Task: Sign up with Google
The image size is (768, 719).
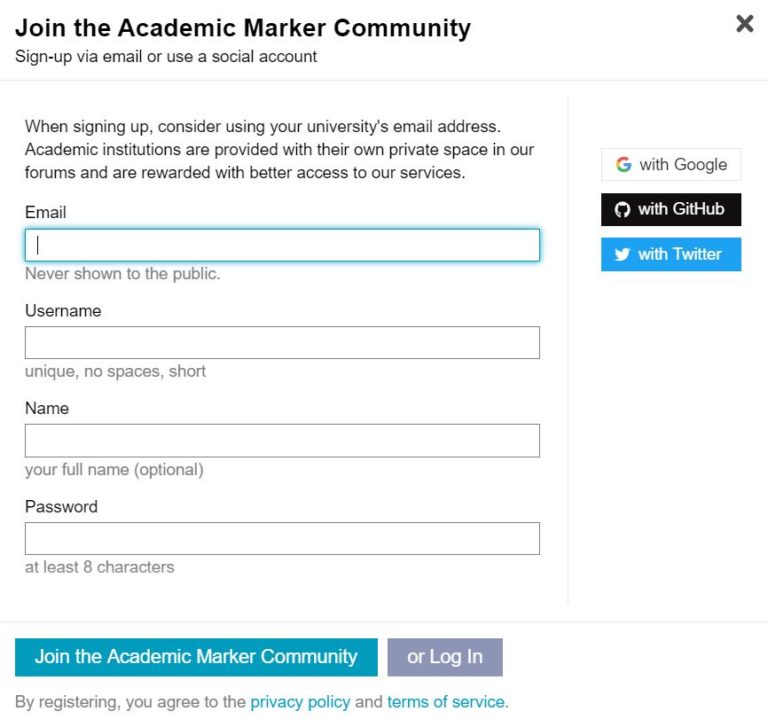Action: [x=671, y=165]
